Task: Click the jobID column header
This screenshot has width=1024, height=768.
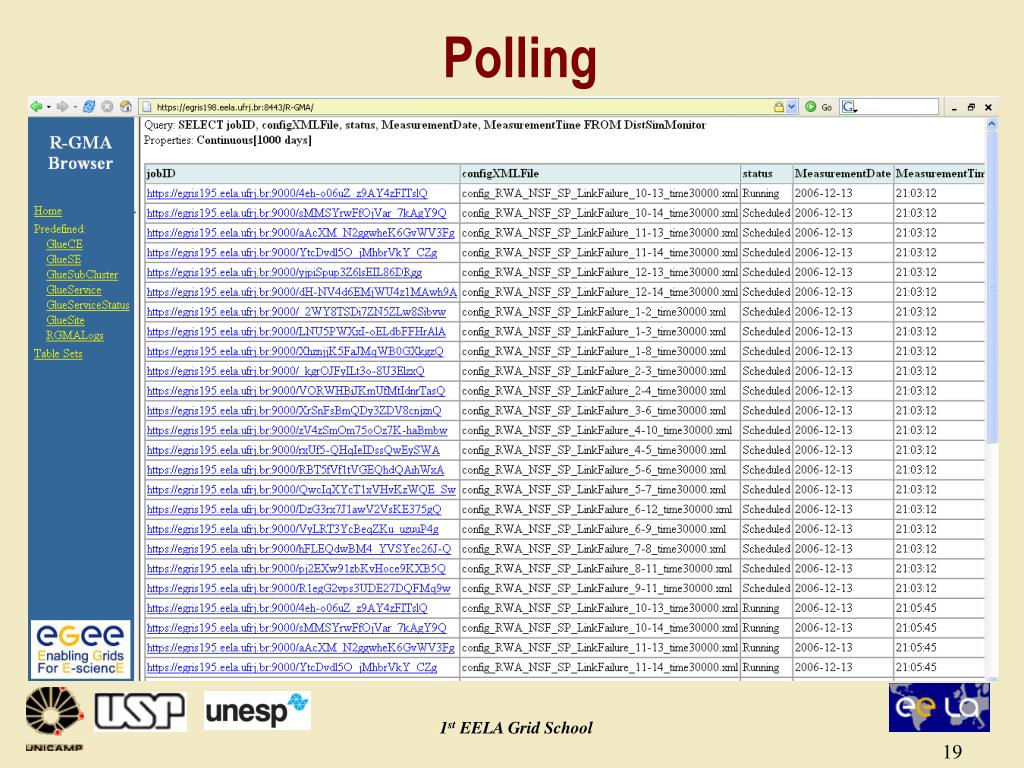Action: 302,174
